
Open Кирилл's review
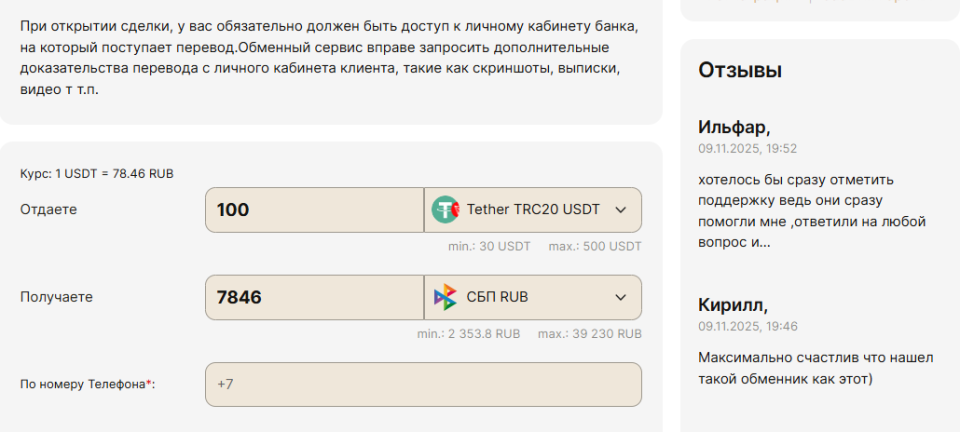(x=733, y=305)
